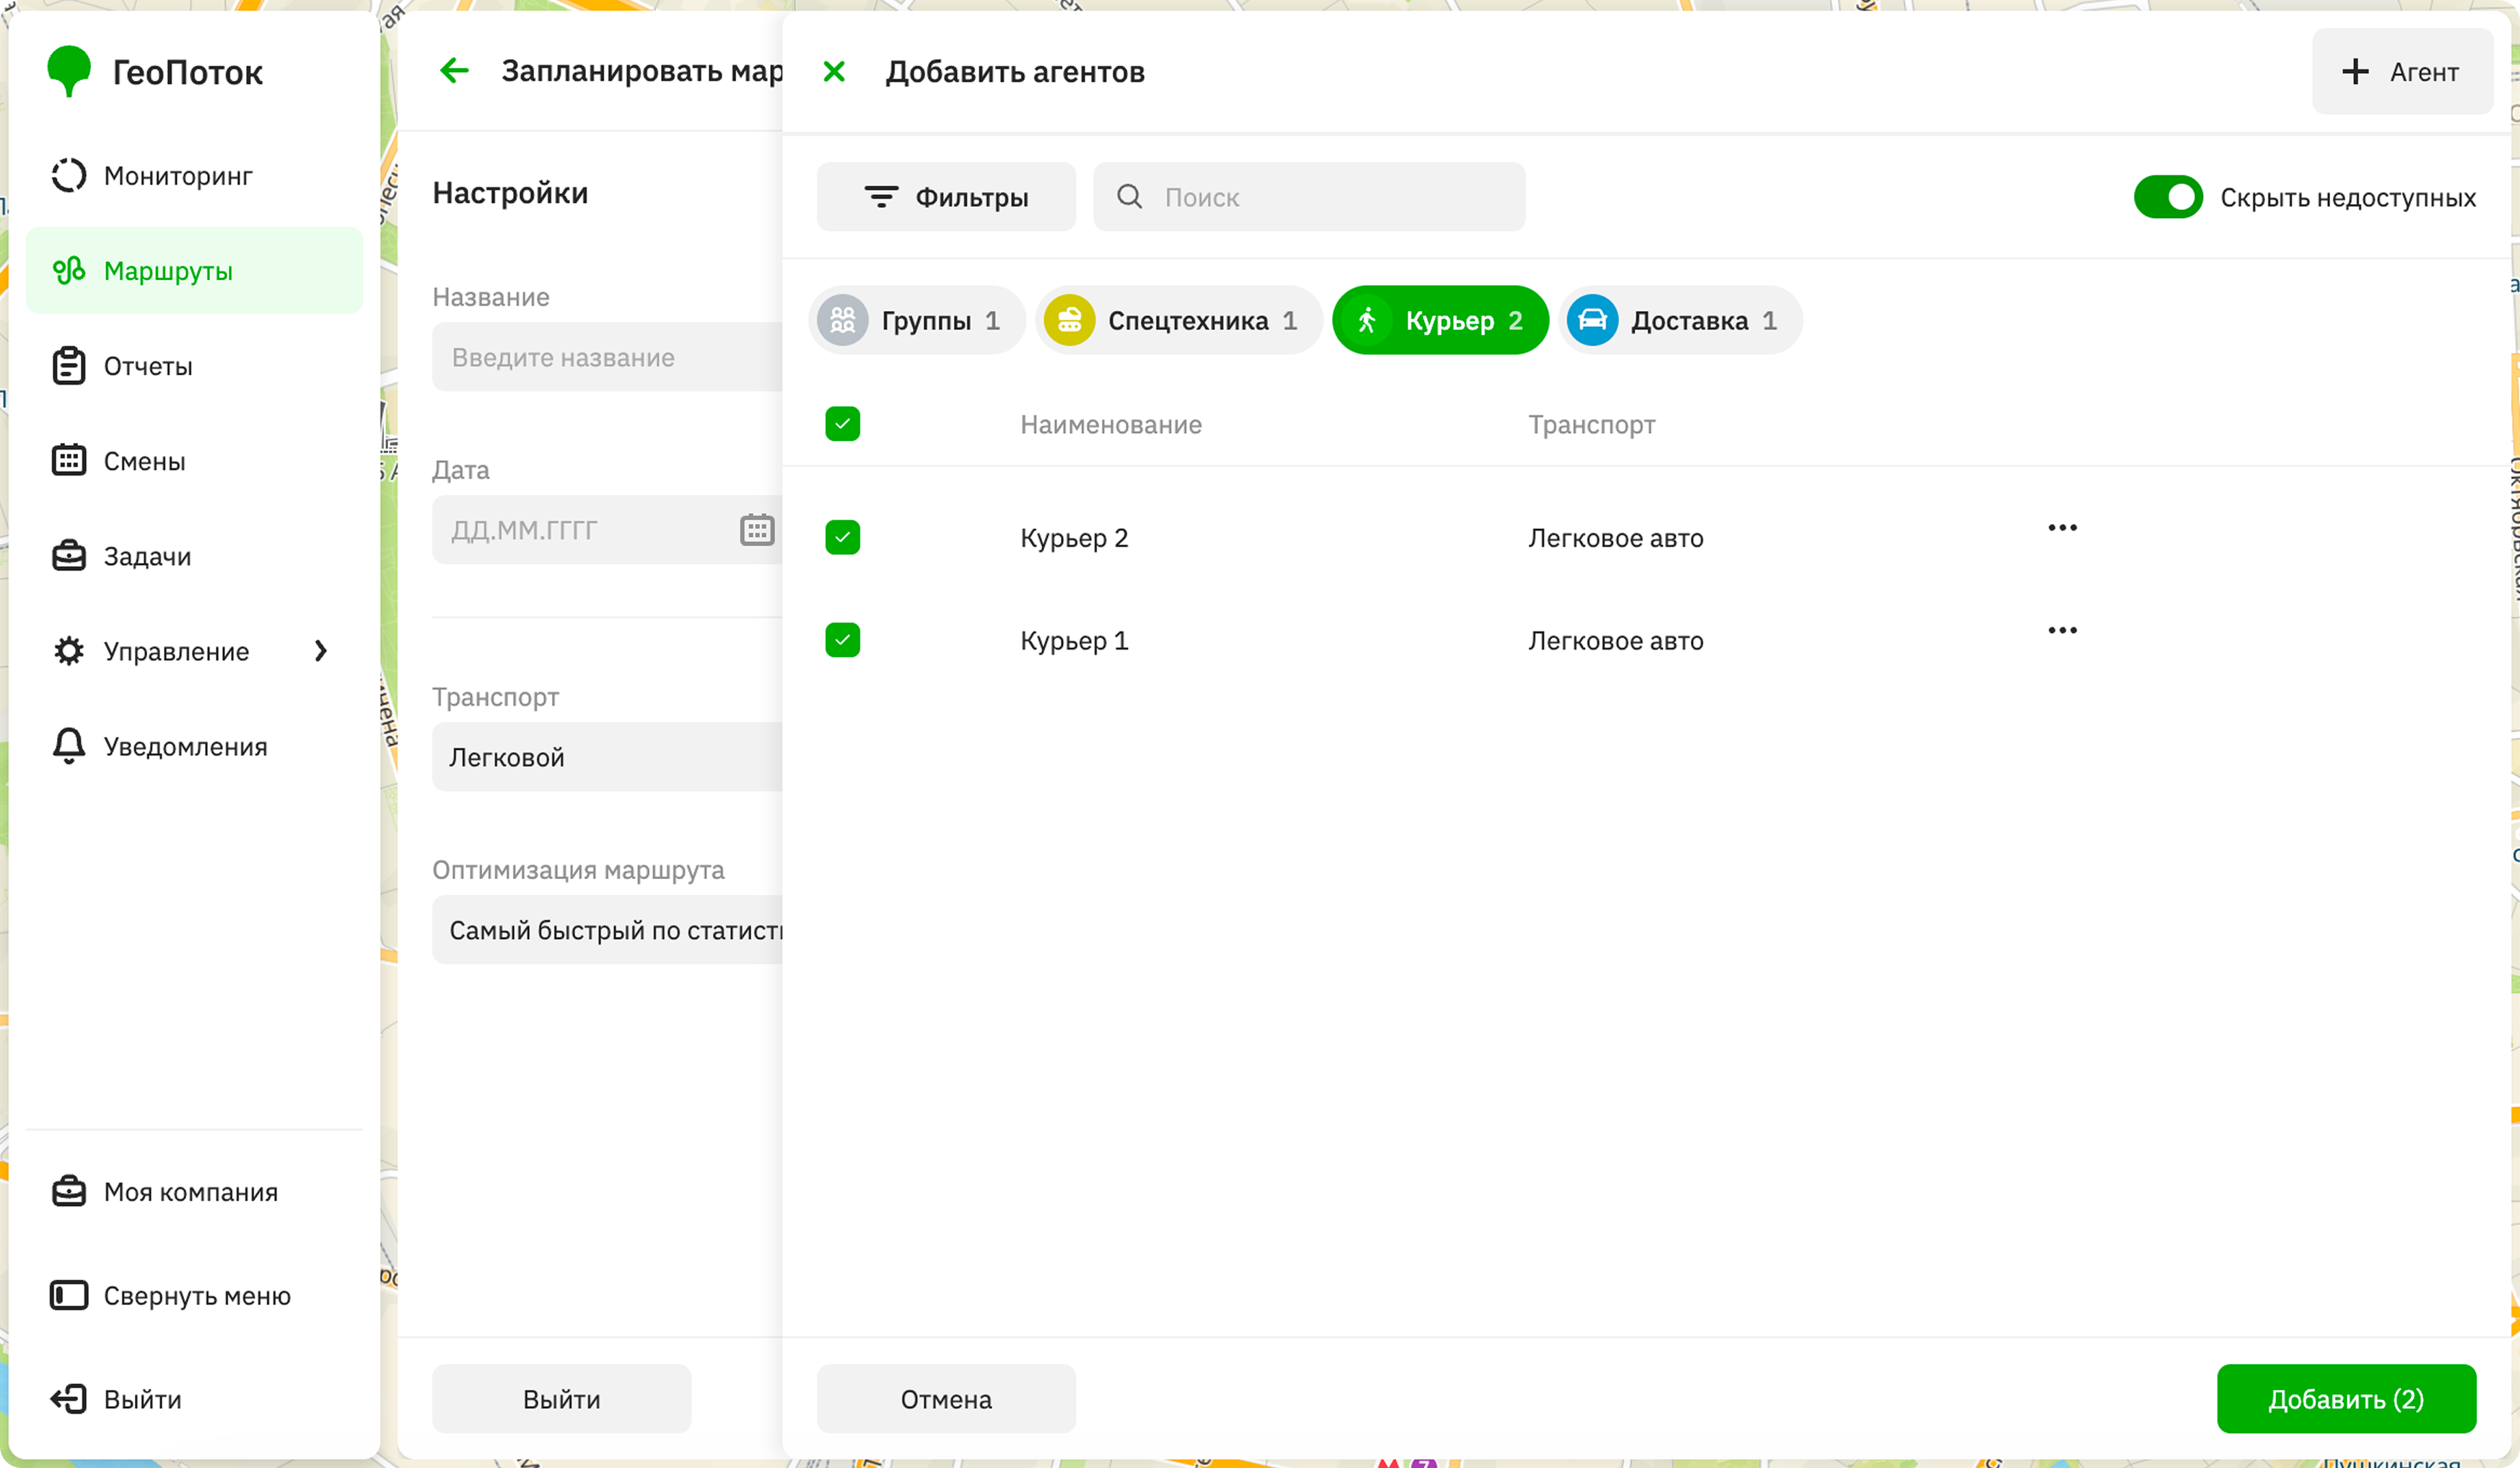Click the Транспорт column header in the agents table
Screen dimensions: 2520x1468
coord(1592,424)
